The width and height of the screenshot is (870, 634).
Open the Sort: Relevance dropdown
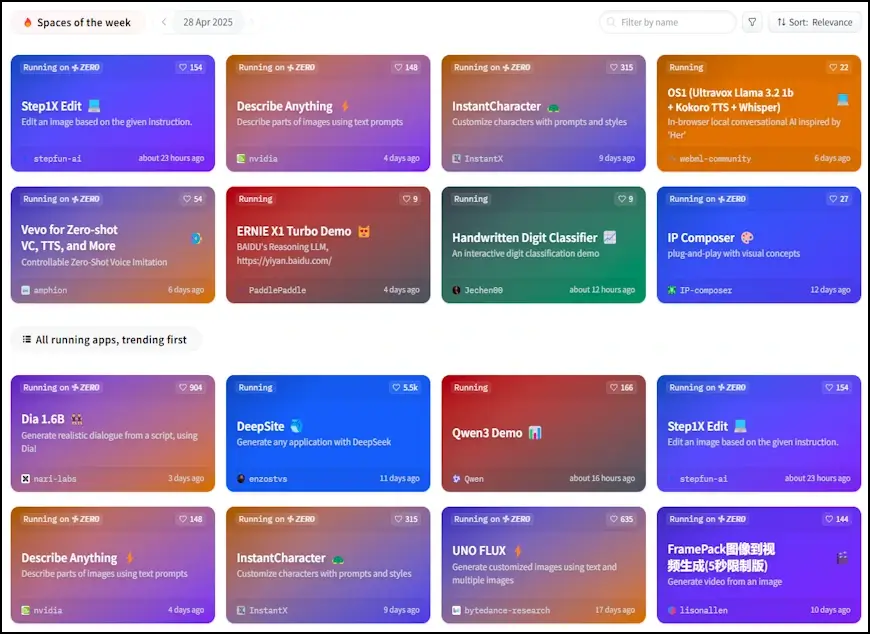pyautogui.click(x=814, y=22)
